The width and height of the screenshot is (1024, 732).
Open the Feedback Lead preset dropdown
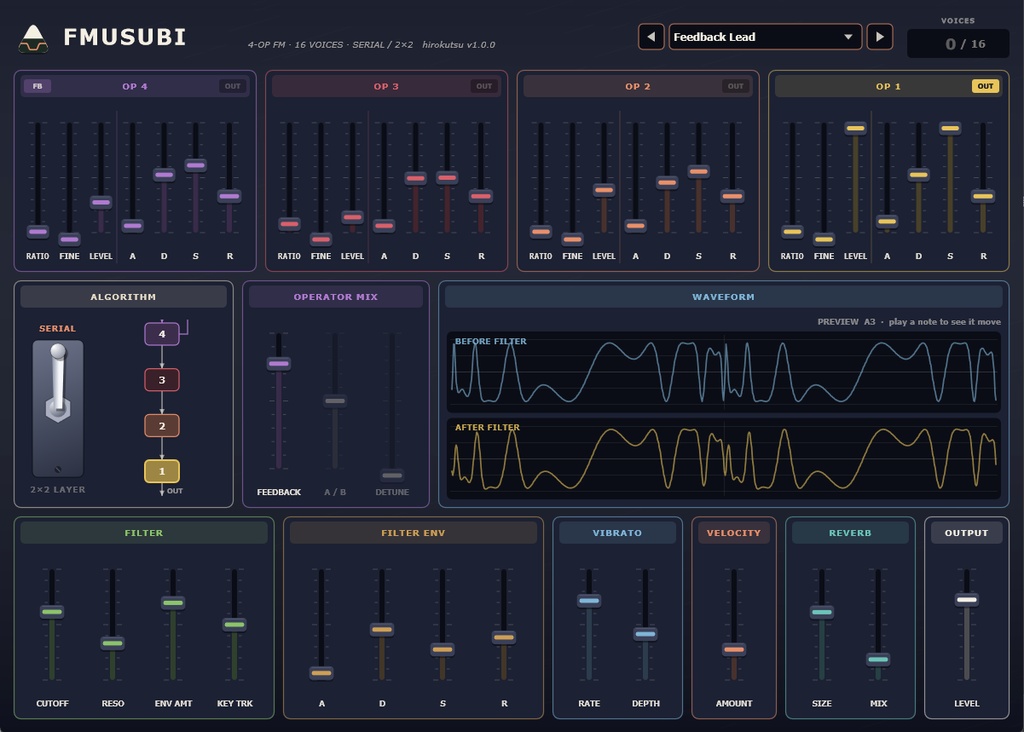pos(765,37)
